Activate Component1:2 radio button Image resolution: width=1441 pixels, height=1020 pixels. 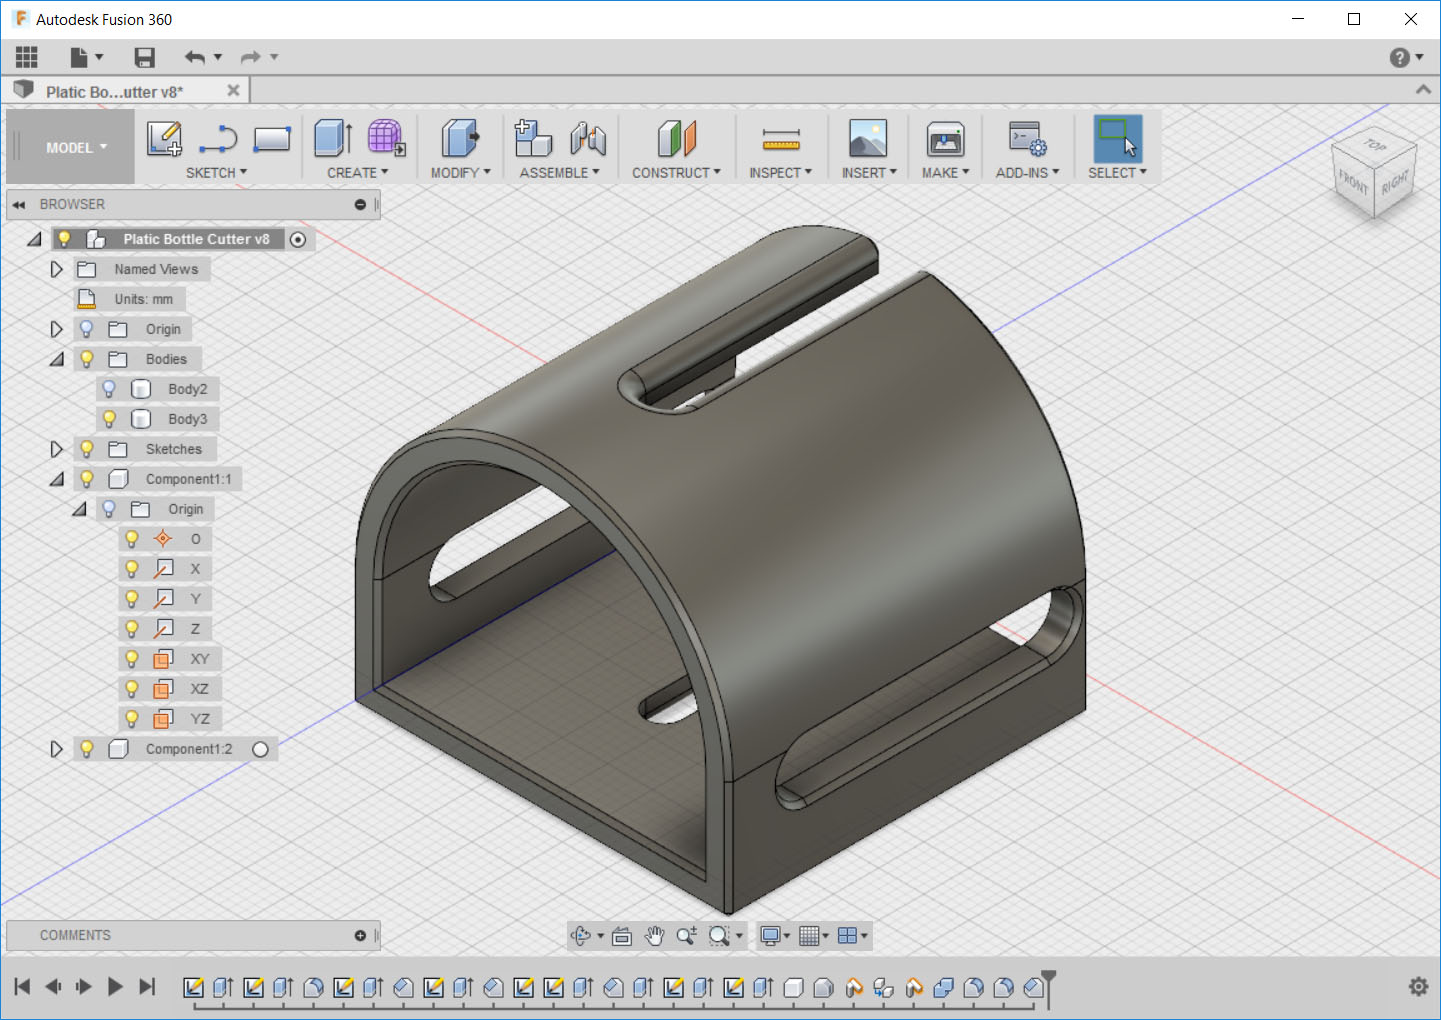[x=261, y=749]
